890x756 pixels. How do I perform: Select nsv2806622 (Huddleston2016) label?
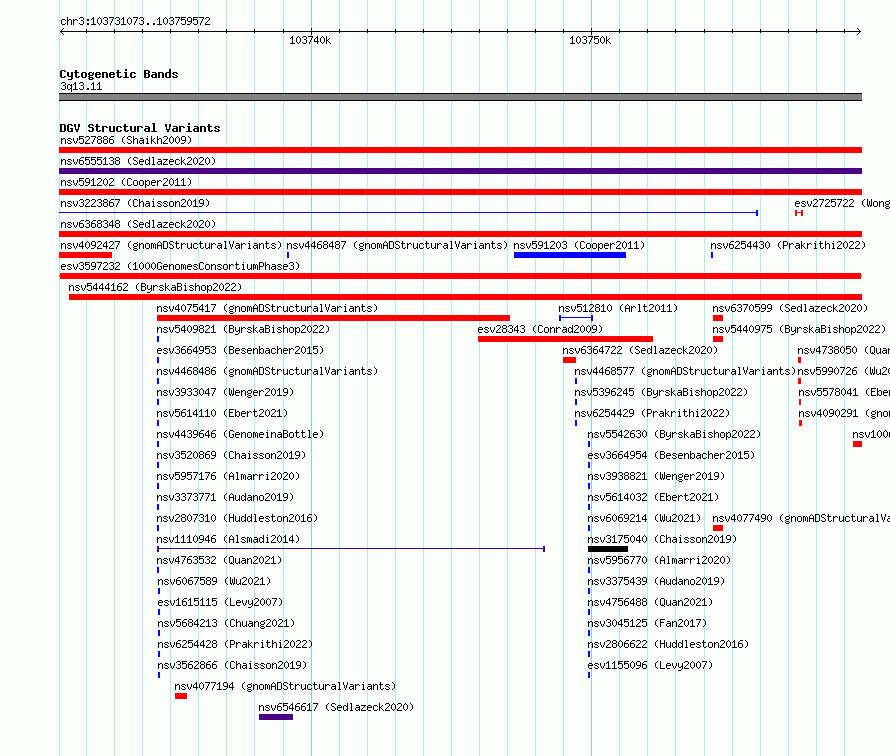(668, 644)
